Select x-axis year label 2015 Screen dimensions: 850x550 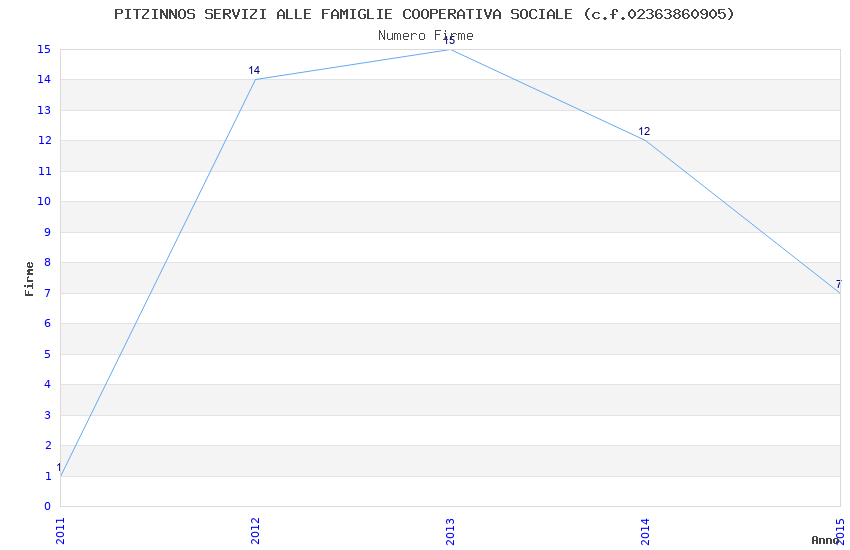[840, 531]
